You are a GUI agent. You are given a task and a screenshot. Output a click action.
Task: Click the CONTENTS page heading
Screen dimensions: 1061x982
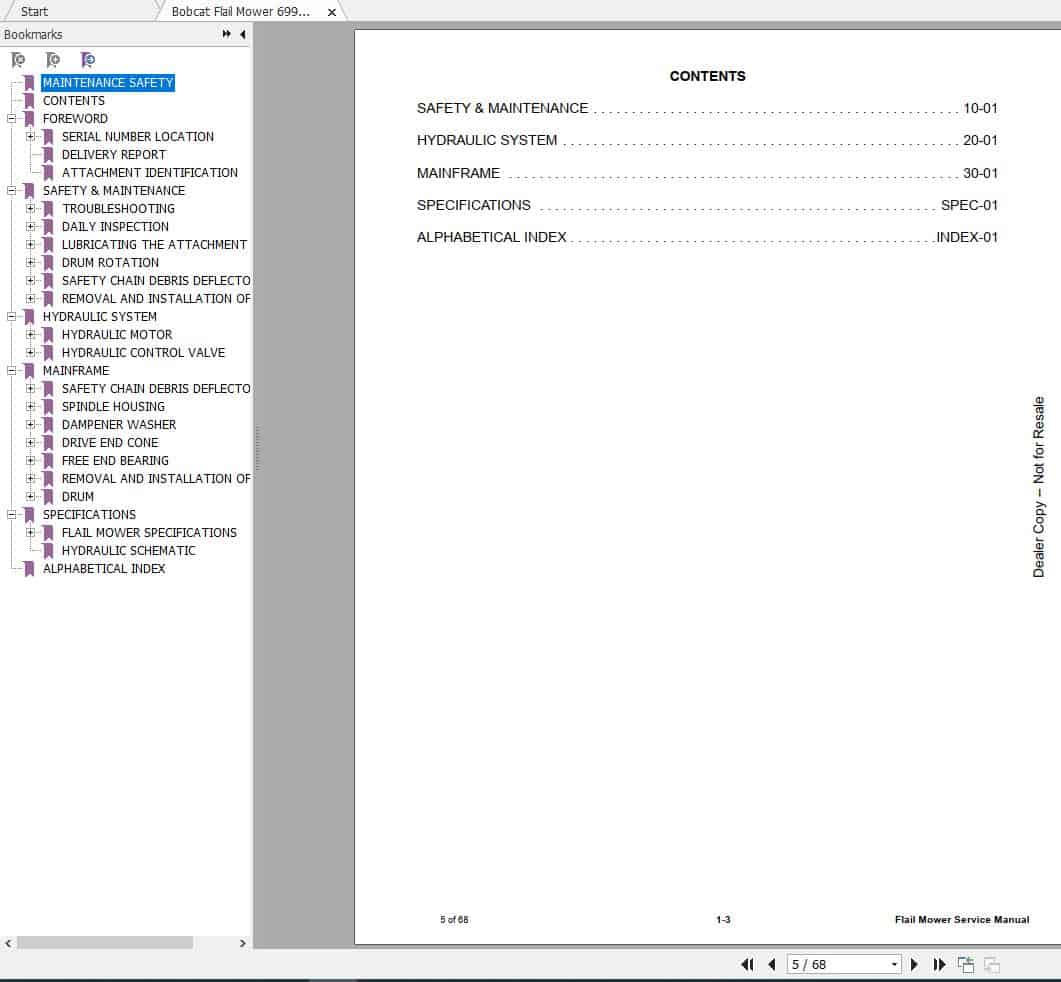point(707,76)
